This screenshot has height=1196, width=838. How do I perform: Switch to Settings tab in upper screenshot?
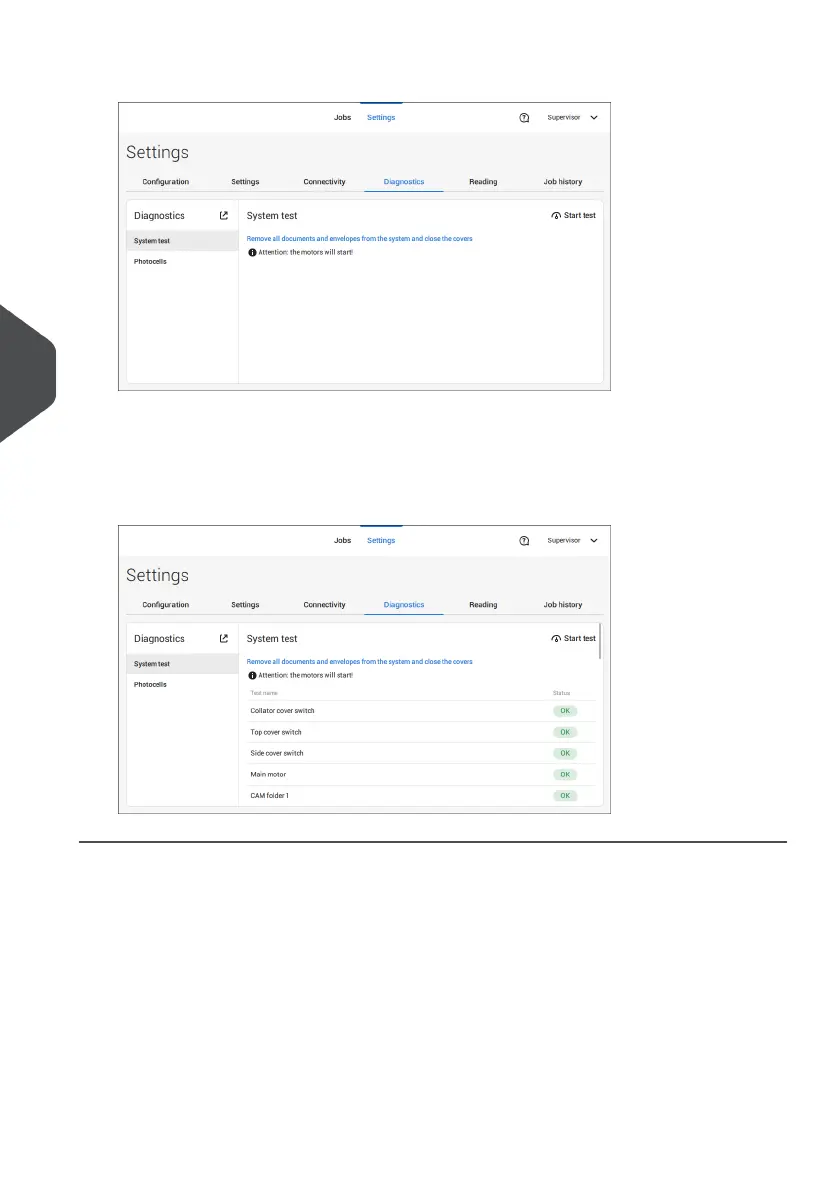245,182
